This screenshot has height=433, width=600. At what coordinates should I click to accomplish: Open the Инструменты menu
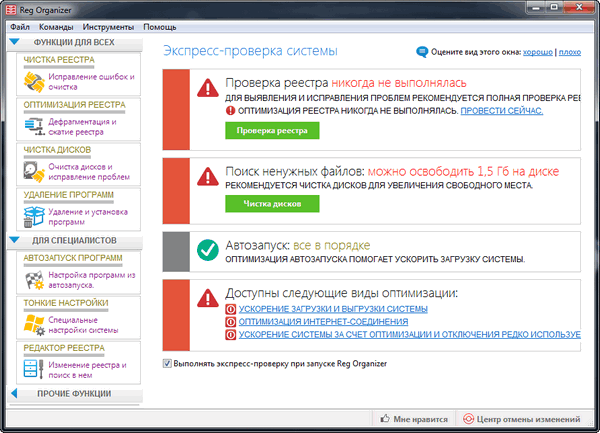click(x=108, y=27)
